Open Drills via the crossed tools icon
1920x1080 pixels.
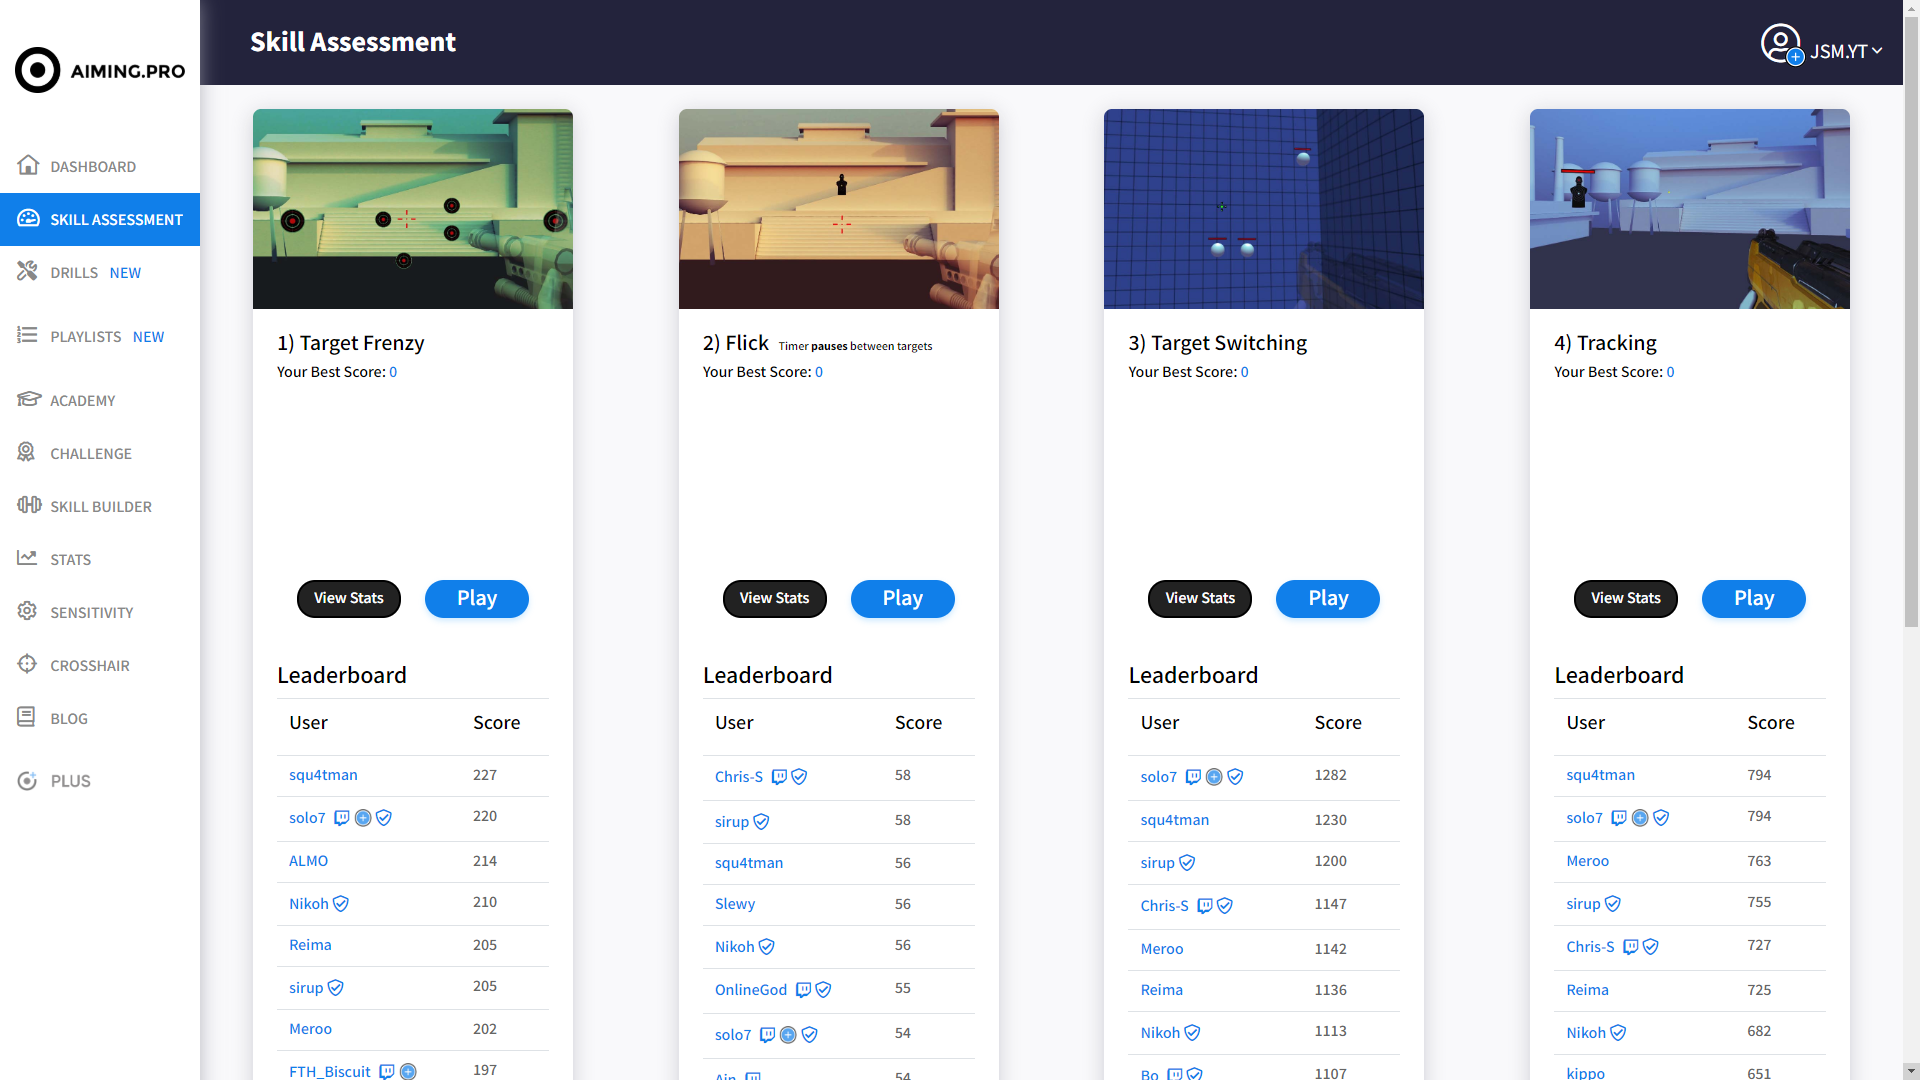28,271
